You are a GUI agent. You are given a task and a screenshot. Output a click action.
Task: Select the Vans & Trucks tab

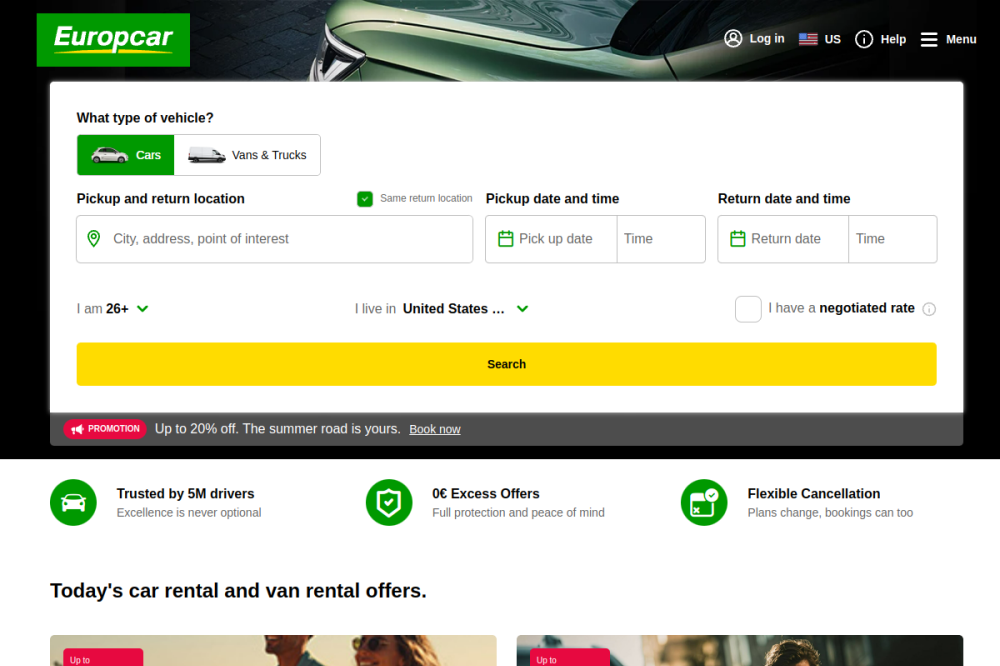click(247, 155)
